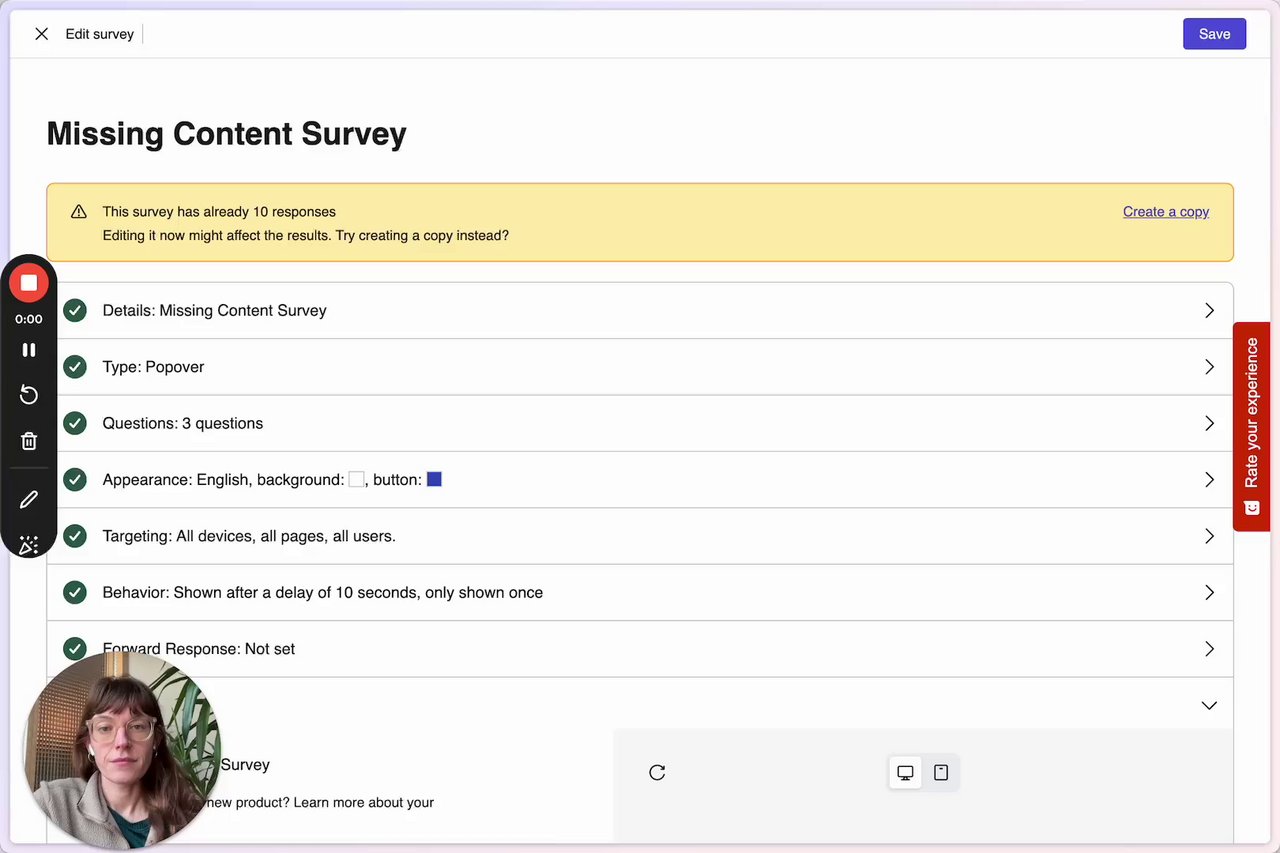Click the blue button color swatch
The height and width of the screenshot is (853, 1280).
click(434, 480)
